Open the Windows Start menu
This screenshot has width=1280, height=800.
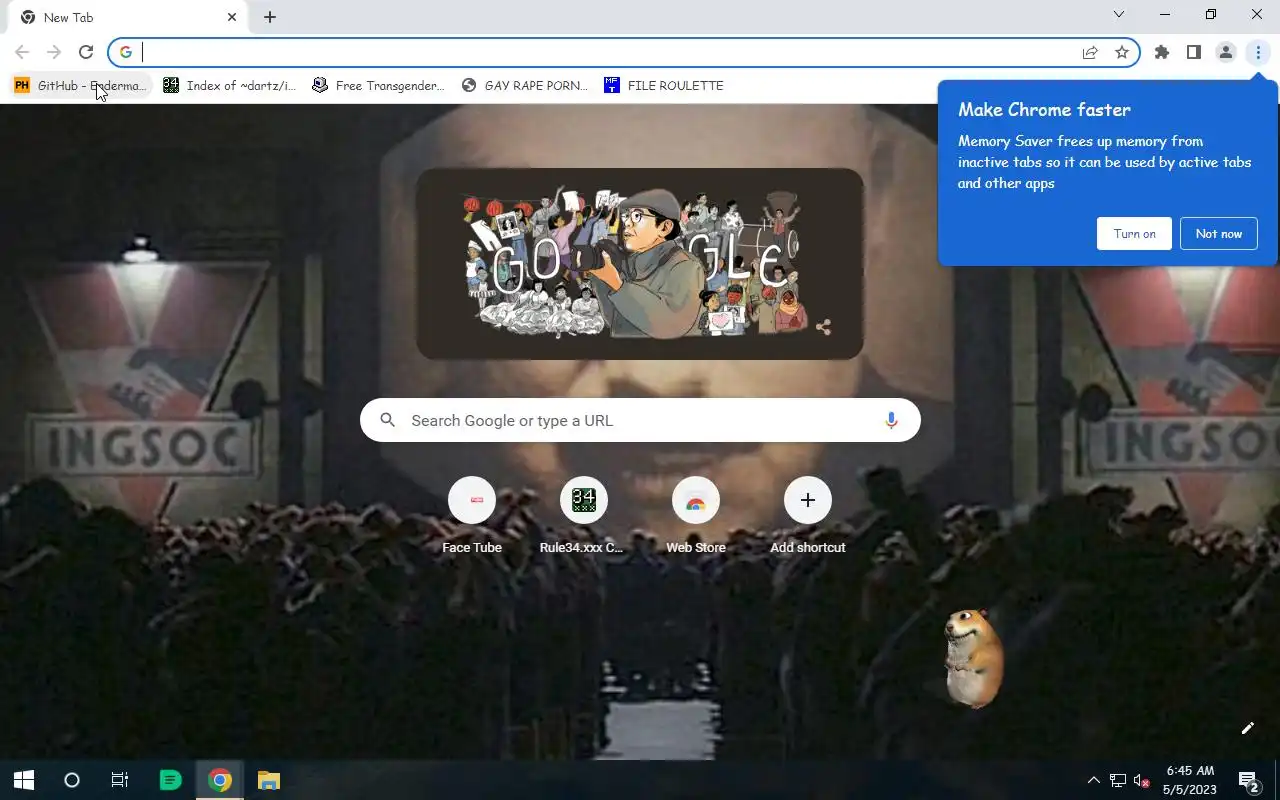click(x=24, y=780)
